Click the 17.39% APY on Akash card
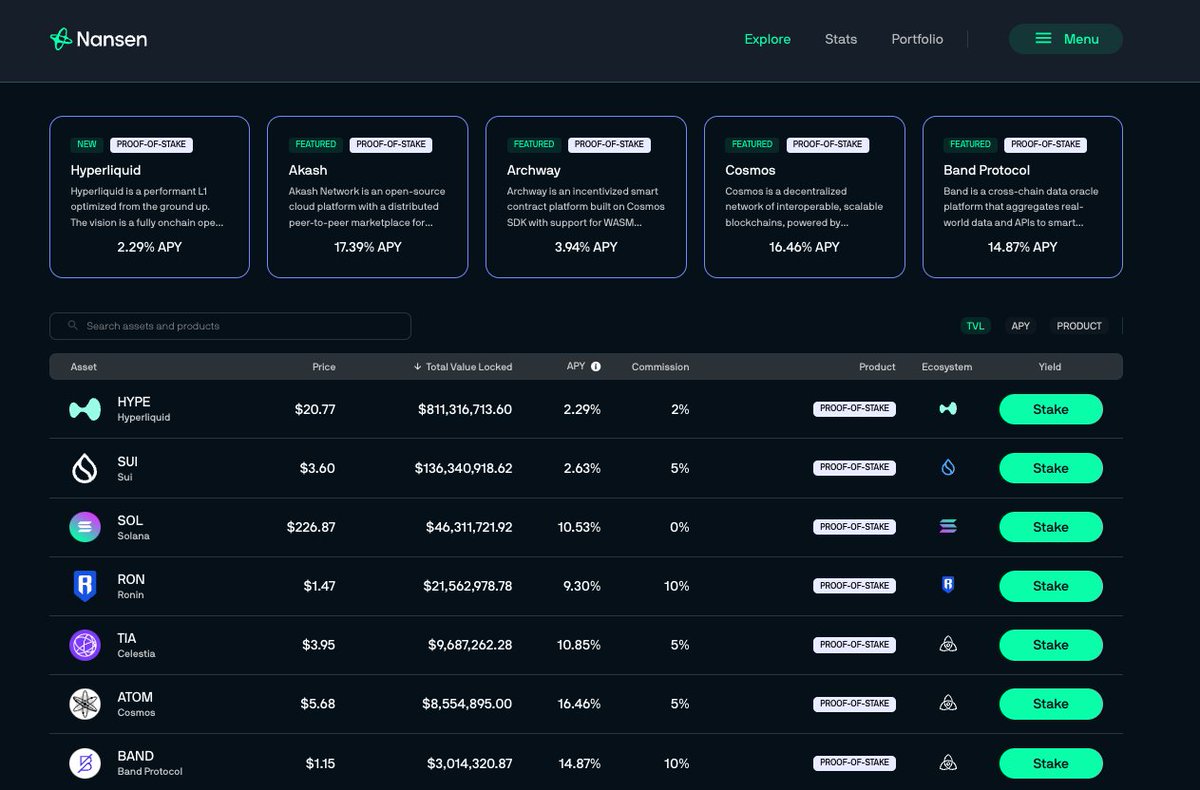This screenshot has height=790, width=1200. pyautogui.click(x=367, y=247)
